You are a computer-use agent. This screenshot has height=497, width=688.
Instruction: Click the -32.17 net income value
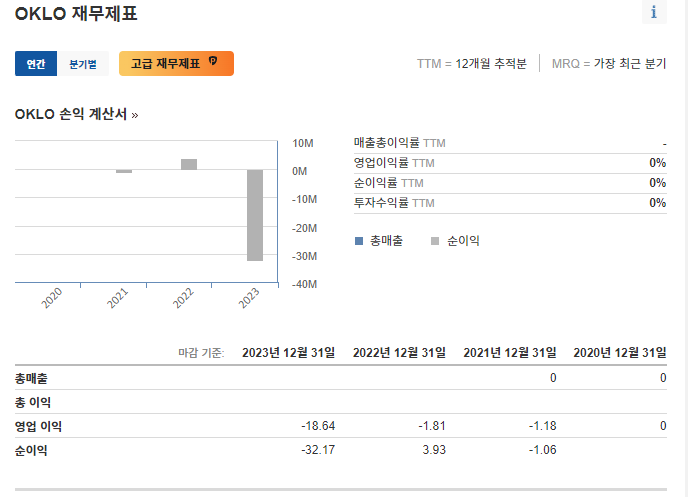pos(318,450)
